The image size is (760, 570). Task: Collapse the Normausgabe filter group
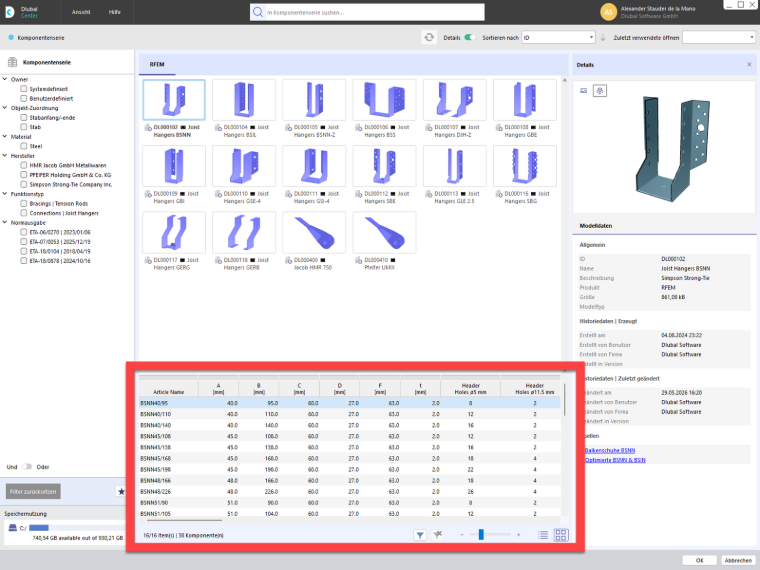5,222
